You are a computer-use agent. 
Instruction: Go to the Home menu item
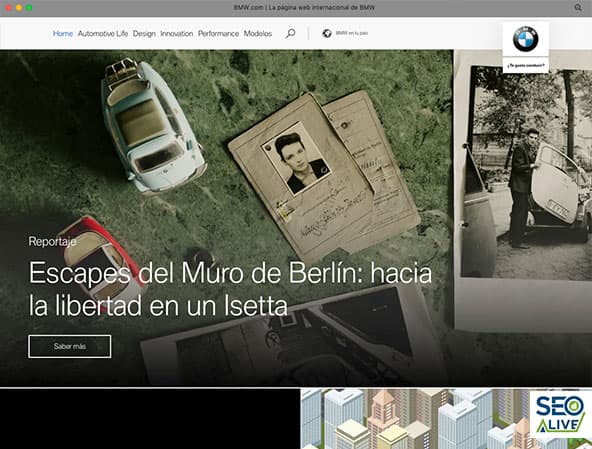63,34
